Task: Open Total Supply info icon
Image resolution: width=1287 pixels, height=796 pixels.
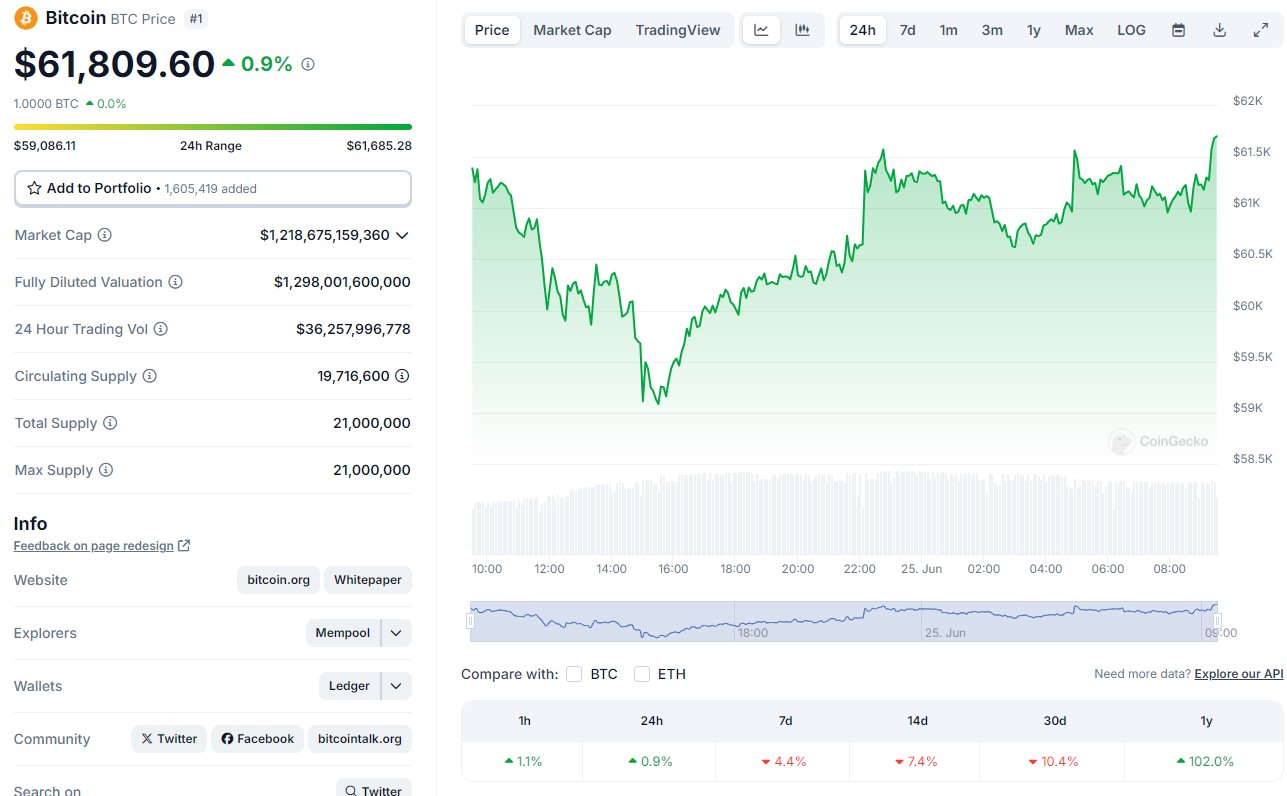Action: click(x=110, y=423)
